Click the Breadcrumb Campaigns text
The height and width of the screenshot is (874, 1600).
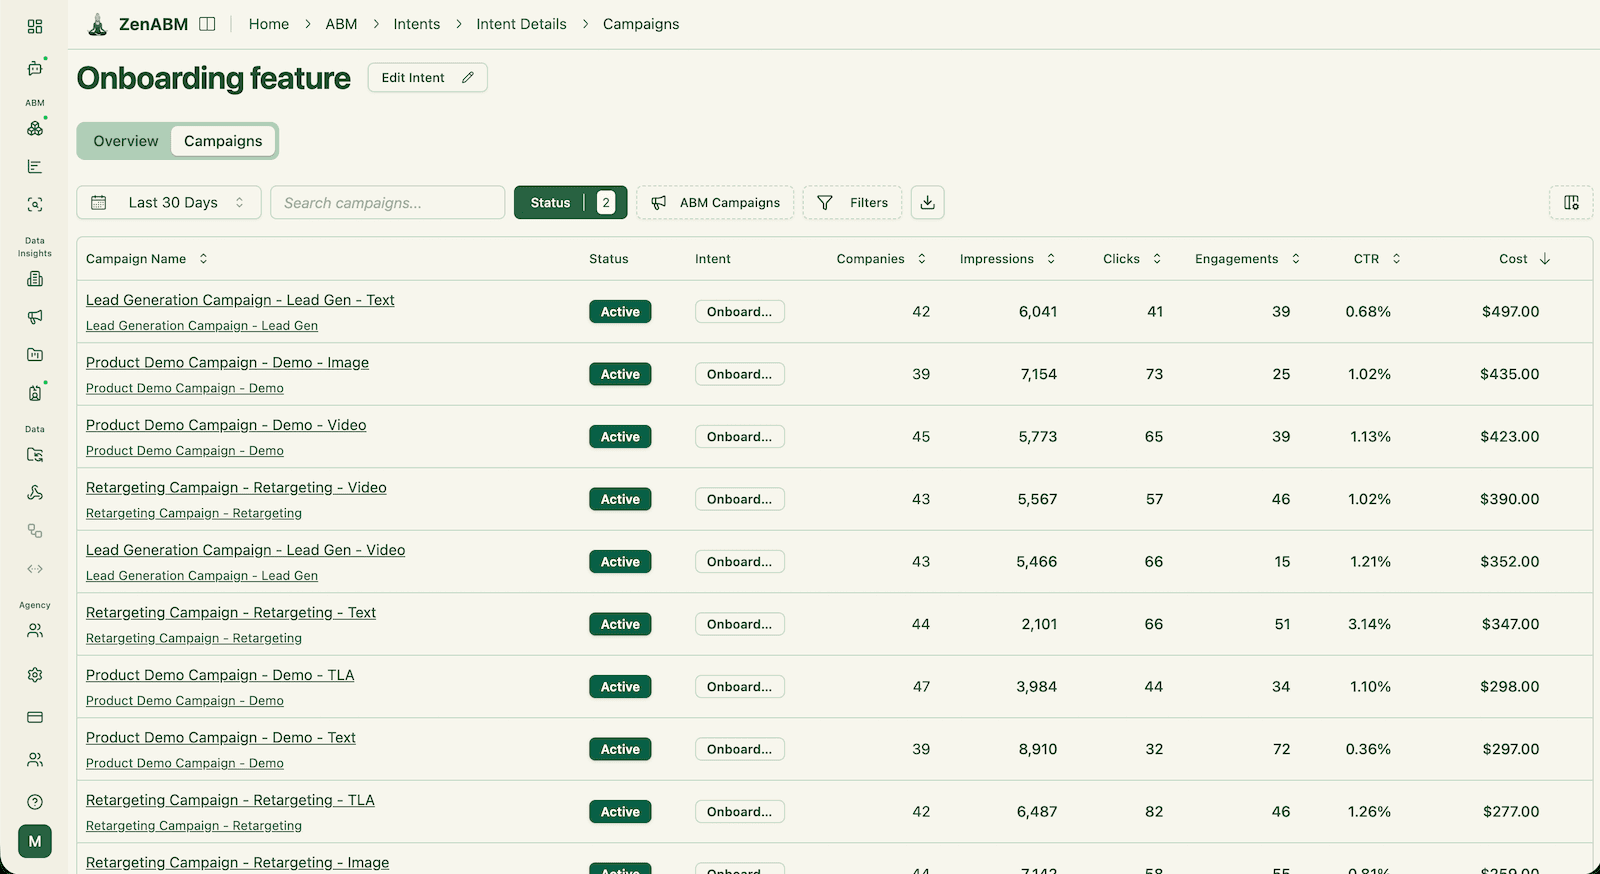click(641, 24)
